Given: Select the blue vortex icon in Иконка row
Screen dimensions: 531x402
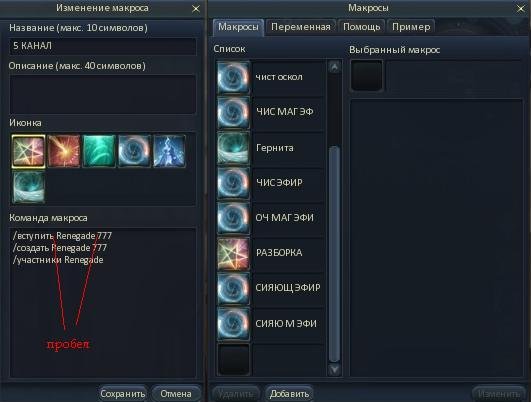Looking at the screenshot, I should point(134,151).
